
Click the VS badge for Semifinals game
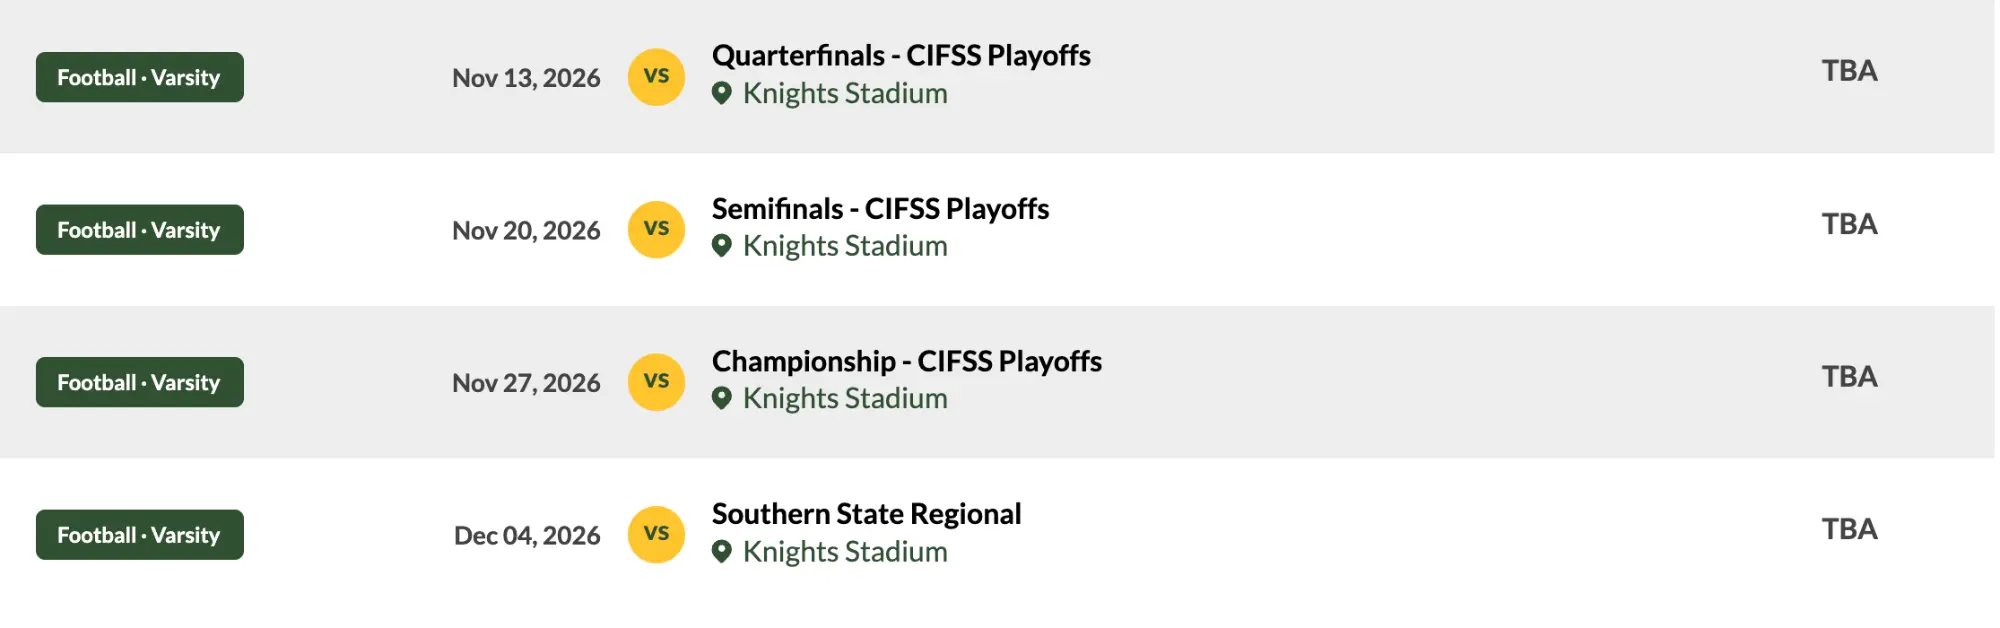click(x=656, y=230)
